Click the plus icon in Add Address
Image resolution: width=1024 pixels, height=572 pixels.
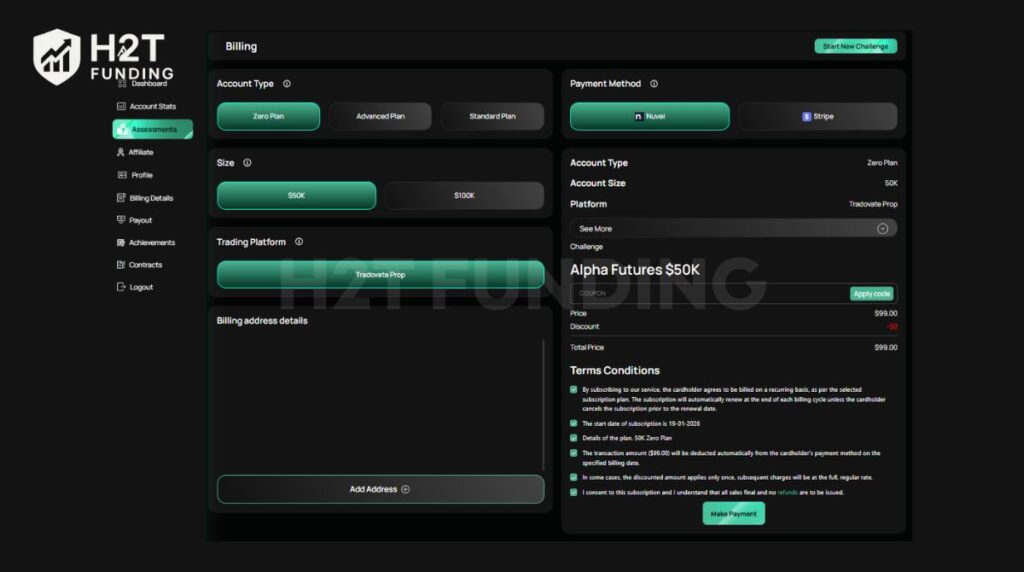point(406,489)
